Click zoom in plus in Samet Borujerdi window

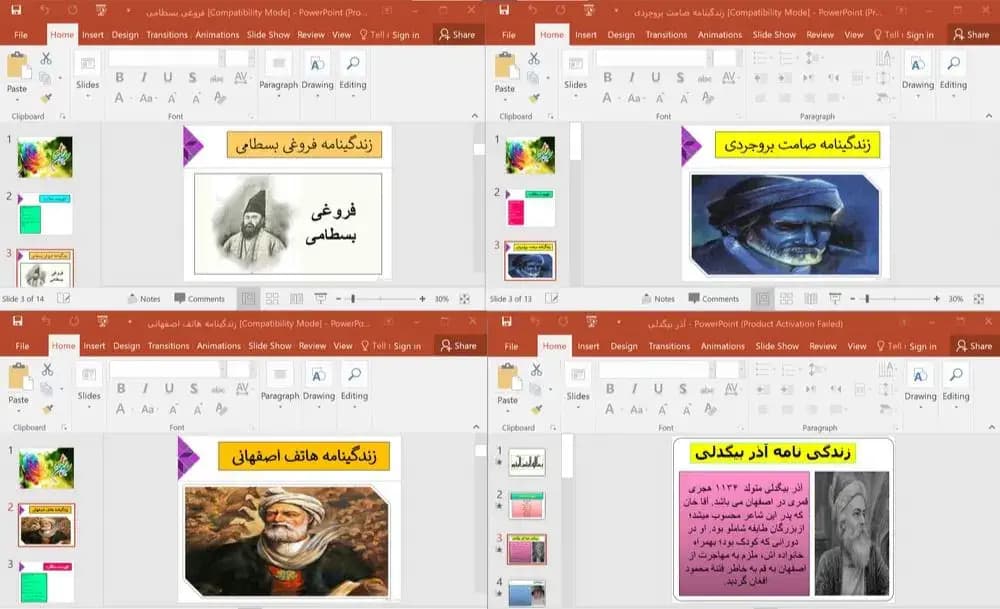pos(936,298)
